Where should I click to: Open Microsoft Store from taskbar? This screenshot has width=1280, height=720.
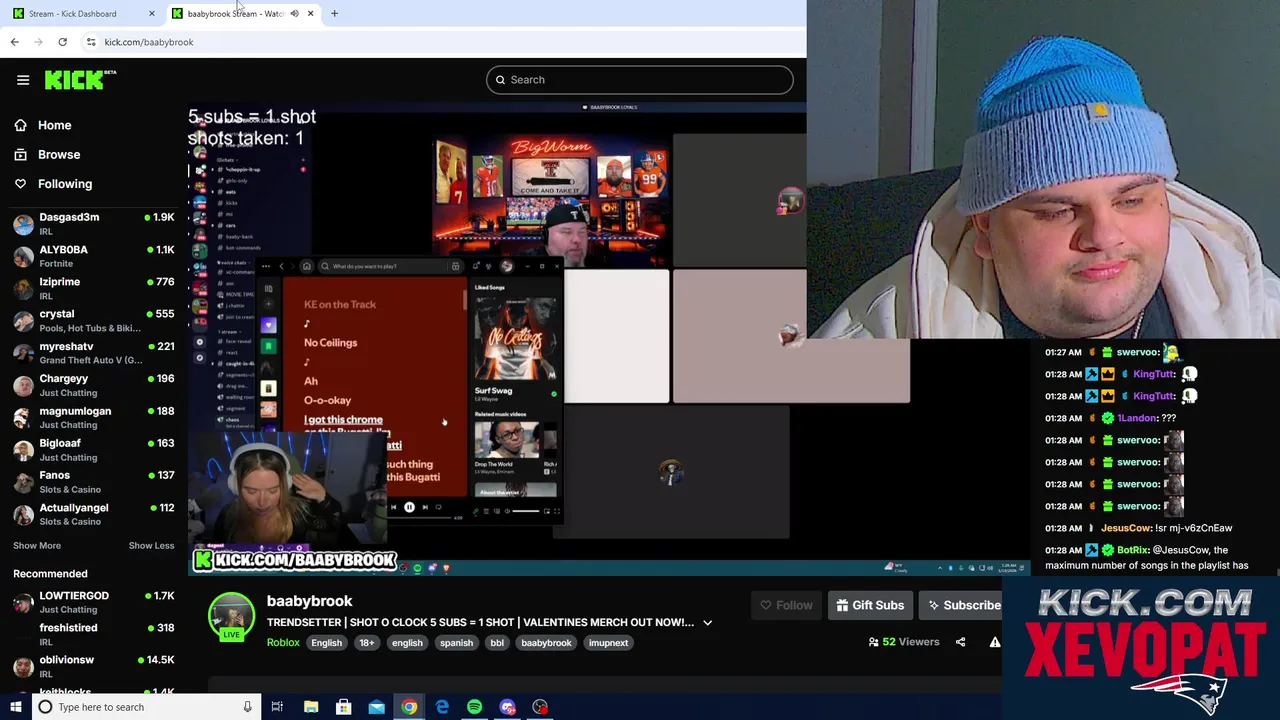click(343, 707)
